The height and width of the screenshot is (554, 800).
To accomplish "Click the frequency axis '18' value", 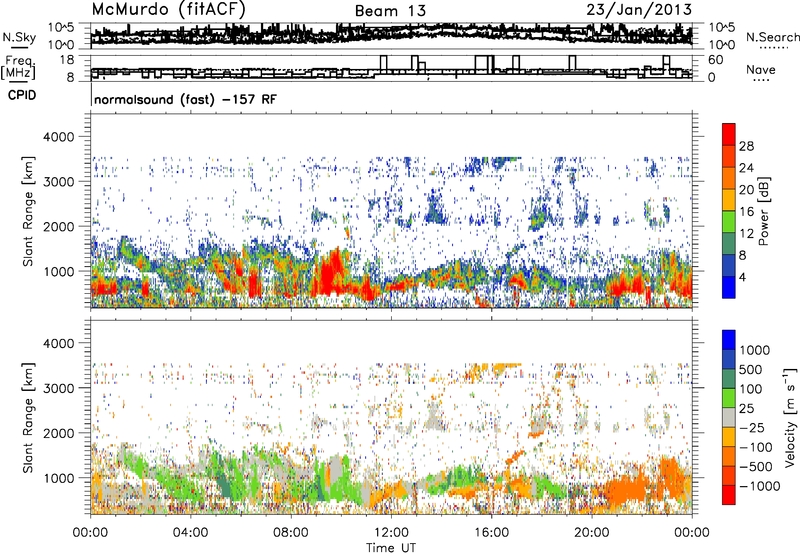I will pyautogui.click(x=67, y=60).
